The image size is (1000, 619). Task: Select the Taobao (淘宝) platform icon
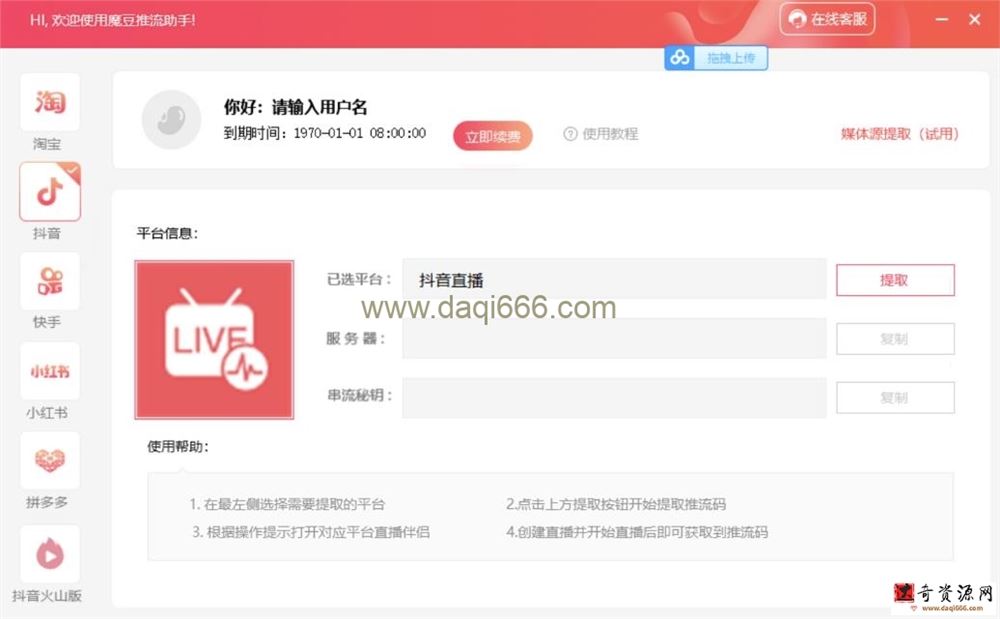(50, 102)
